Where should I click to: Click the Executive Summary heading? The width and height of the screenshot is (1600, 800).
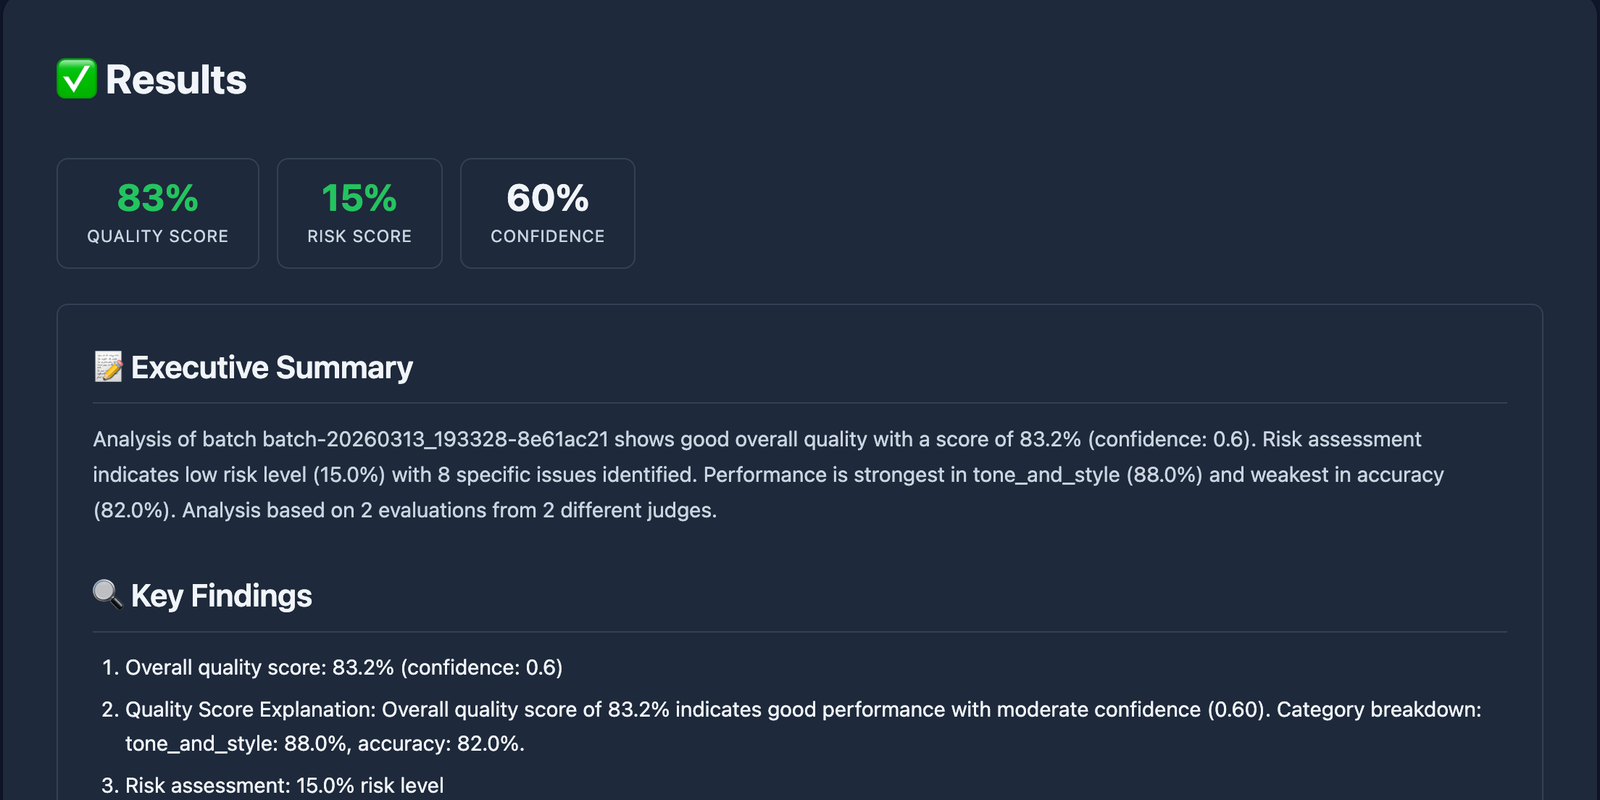272,368
